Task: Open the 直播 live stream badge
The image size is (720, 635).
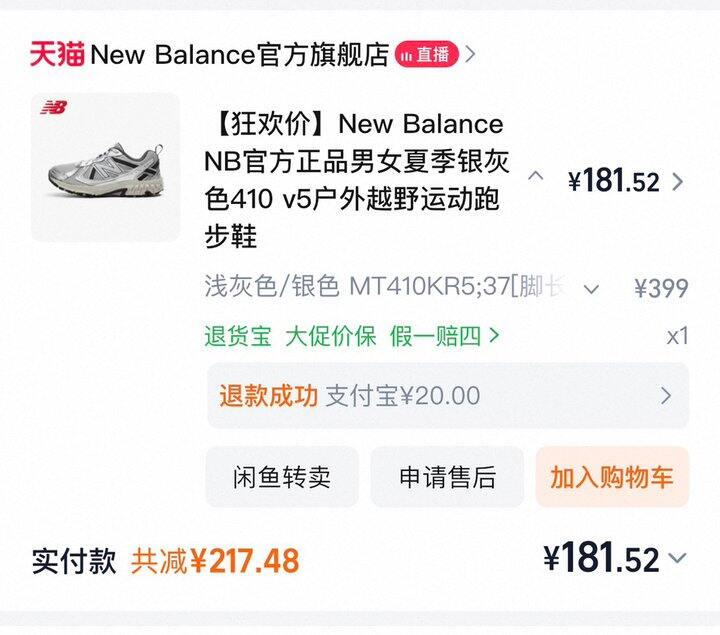Action: pos(427,54)
